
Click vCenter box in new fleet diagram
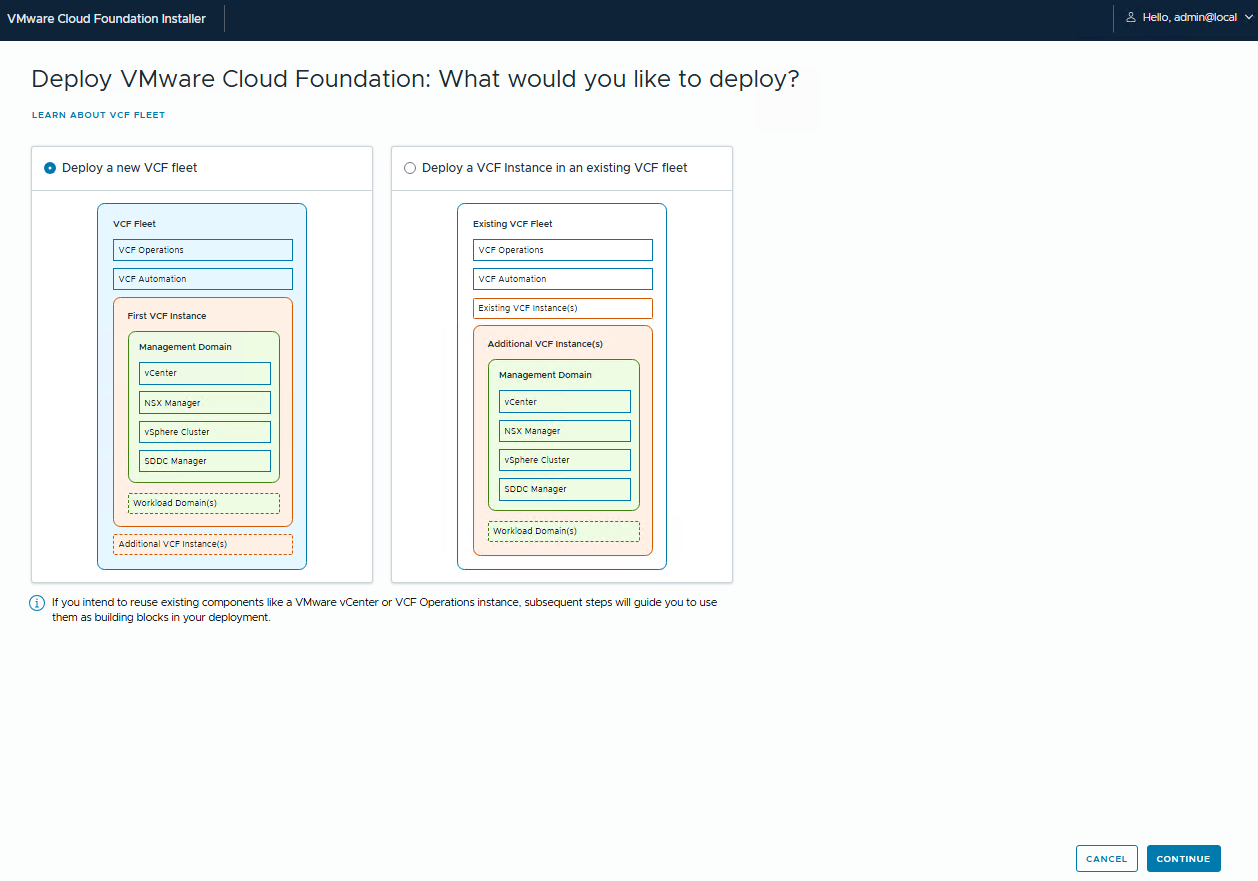(x=205, y=373)
